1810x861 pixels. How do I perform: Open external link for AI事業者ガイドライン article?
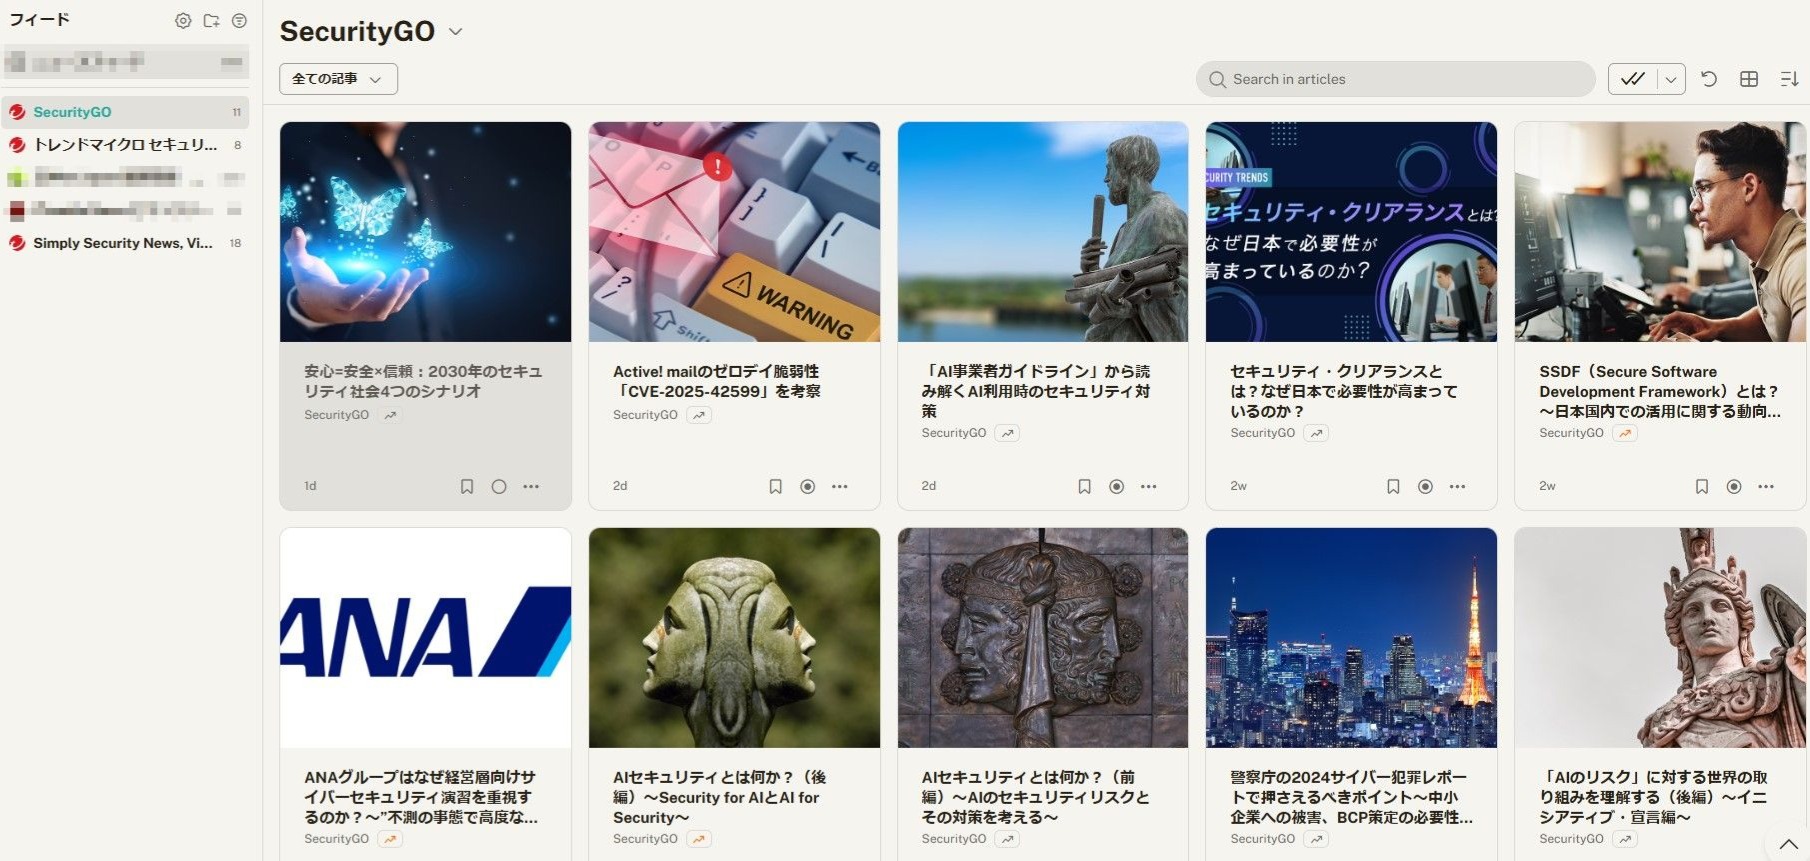tap(1007, 433)
